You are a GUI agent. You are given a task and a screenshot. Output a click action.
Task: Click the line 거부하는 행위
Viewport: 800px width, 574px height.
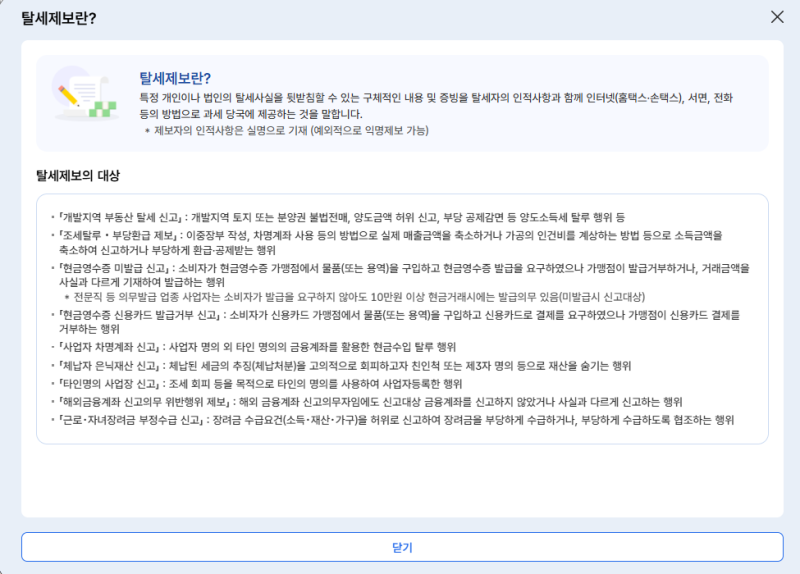89,329
